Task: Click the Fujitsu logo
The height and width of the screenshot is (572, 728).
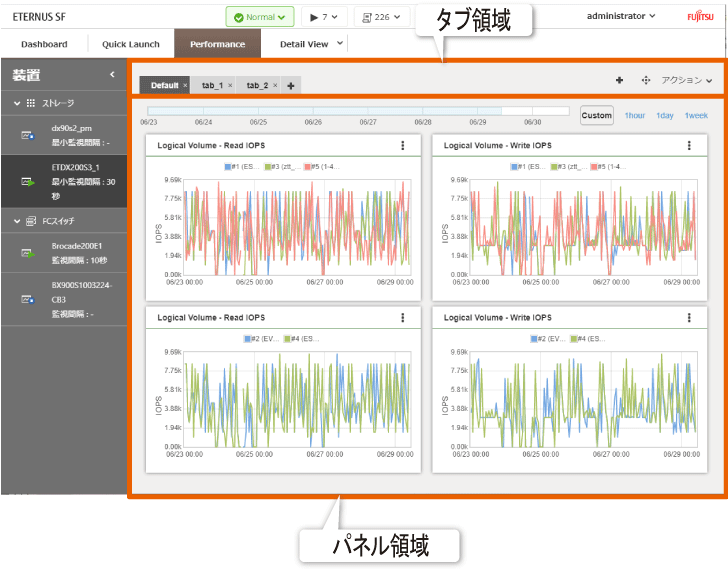Action: coord(700,17)
